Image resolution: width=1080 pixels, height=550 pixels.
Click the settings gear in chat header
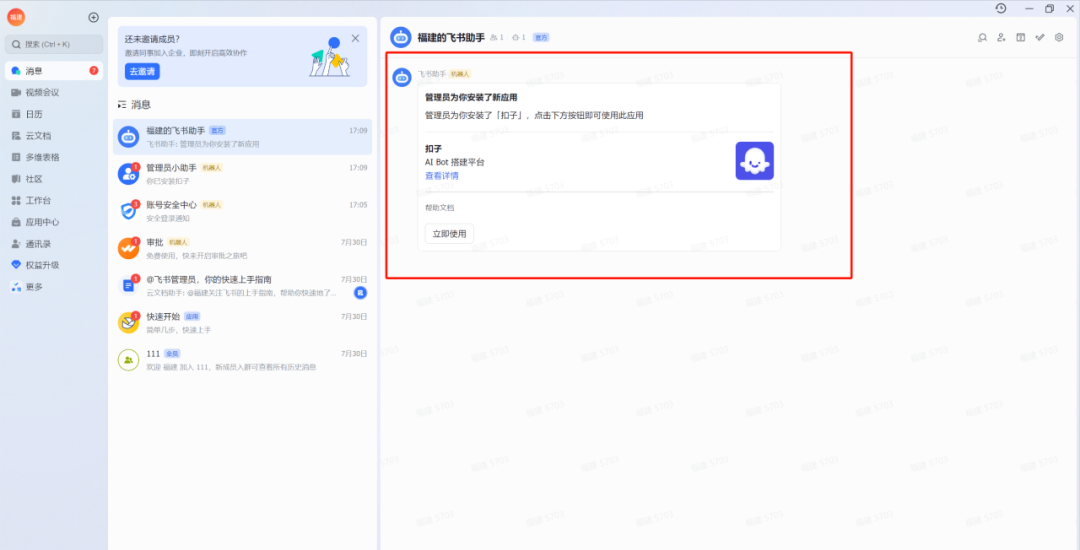click(1059, 37)
